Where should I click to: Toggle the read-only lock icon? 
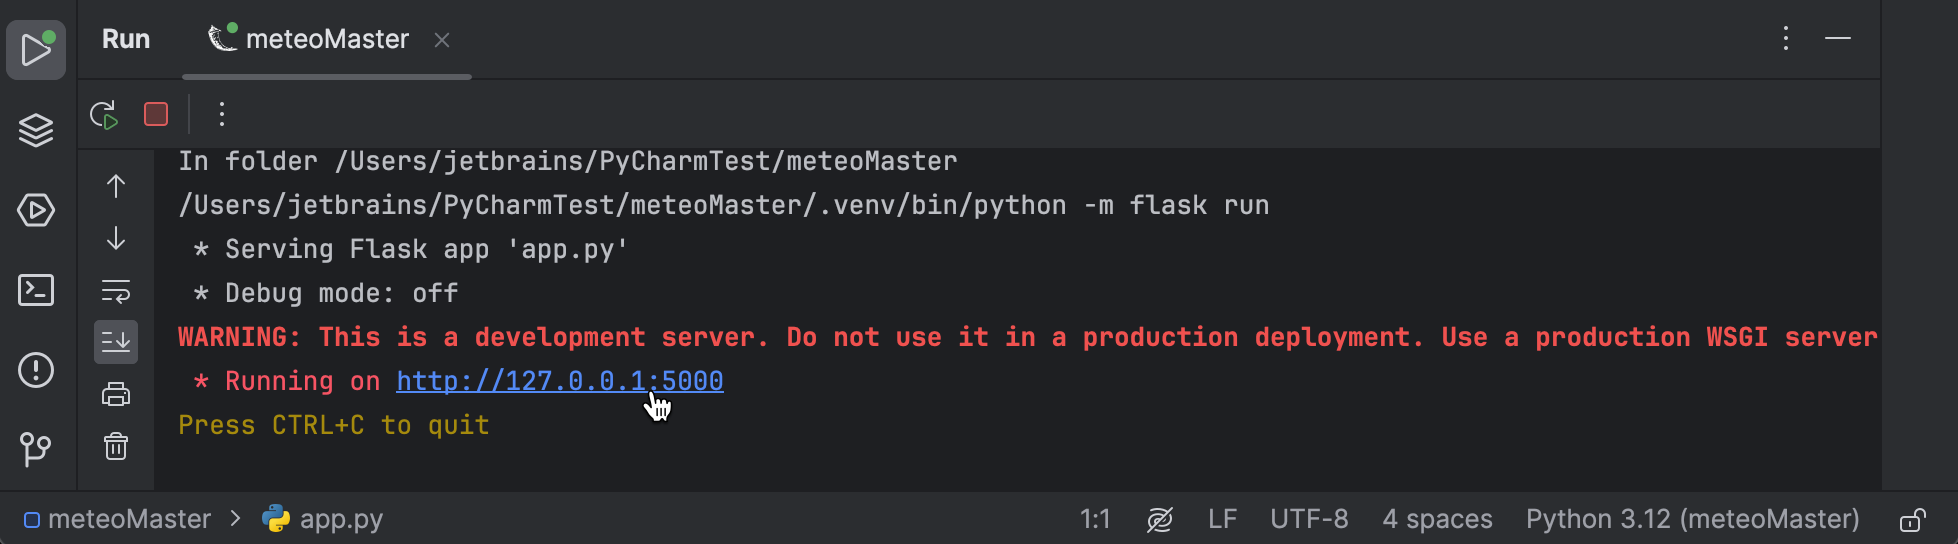(x=1912, y=520)
